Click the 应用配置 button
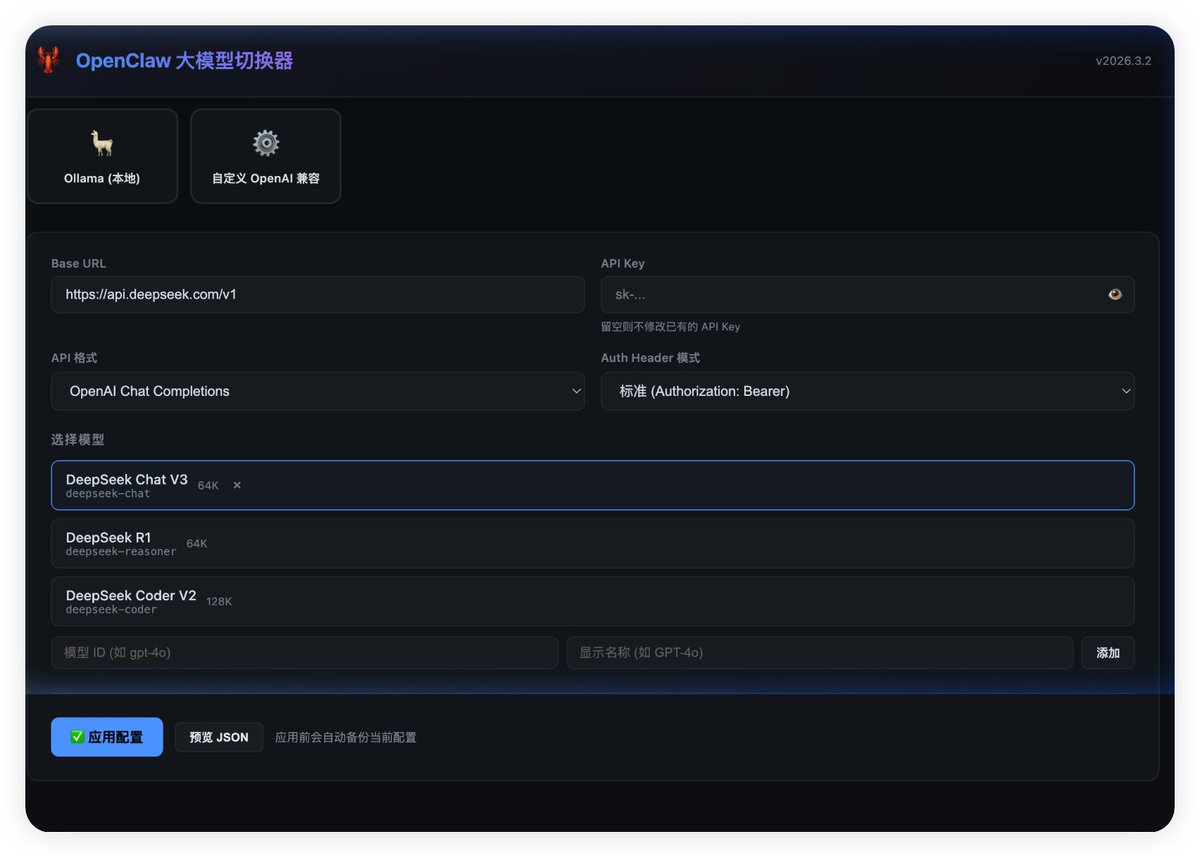Viewport: 1200px width, 858px height. point(107,737)
